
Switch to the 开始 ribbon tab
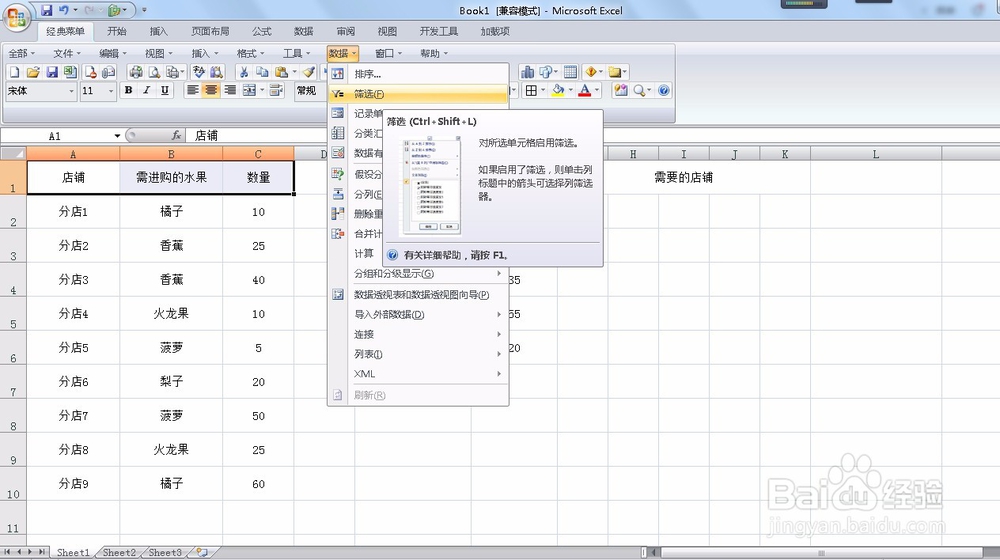pyautogui.click(x=117, y=31)
